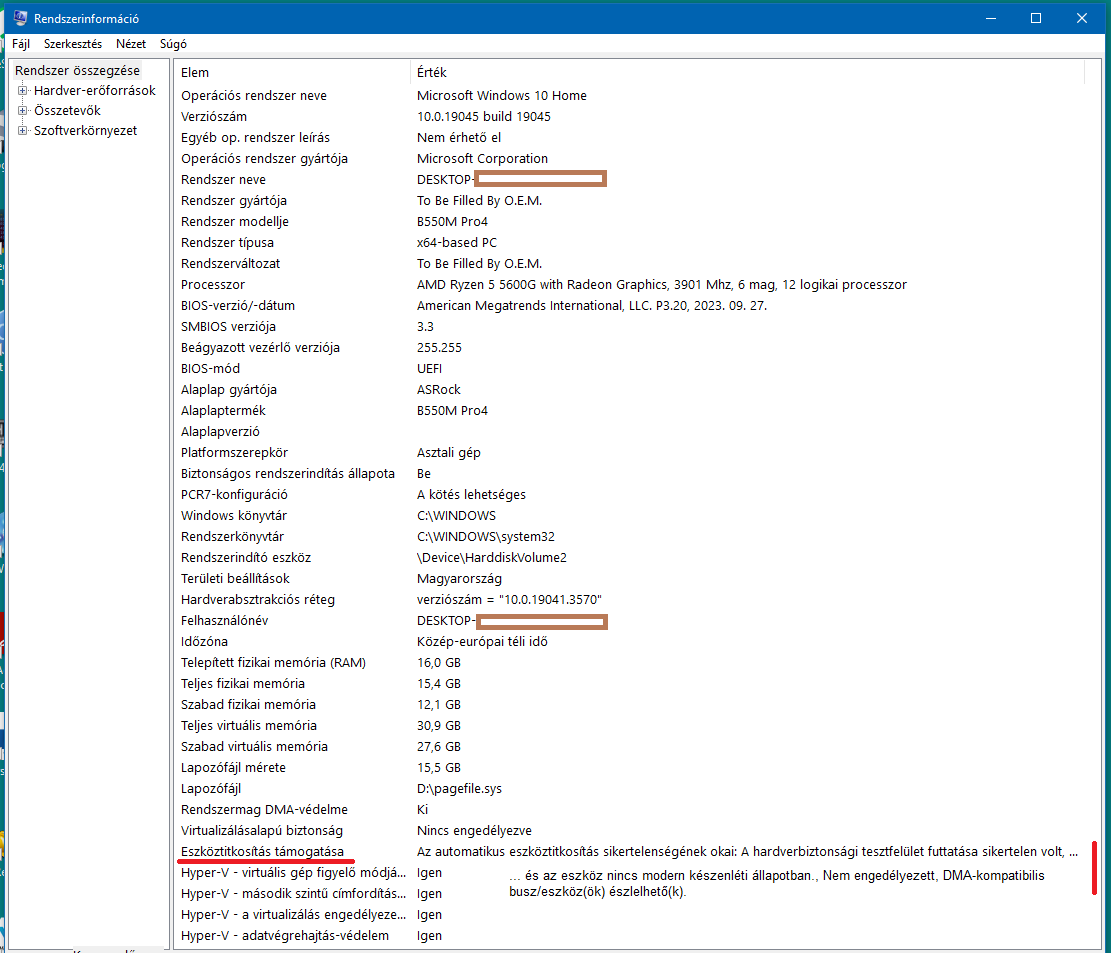Click the D:\pagefile.sys value

pos(459,789)
